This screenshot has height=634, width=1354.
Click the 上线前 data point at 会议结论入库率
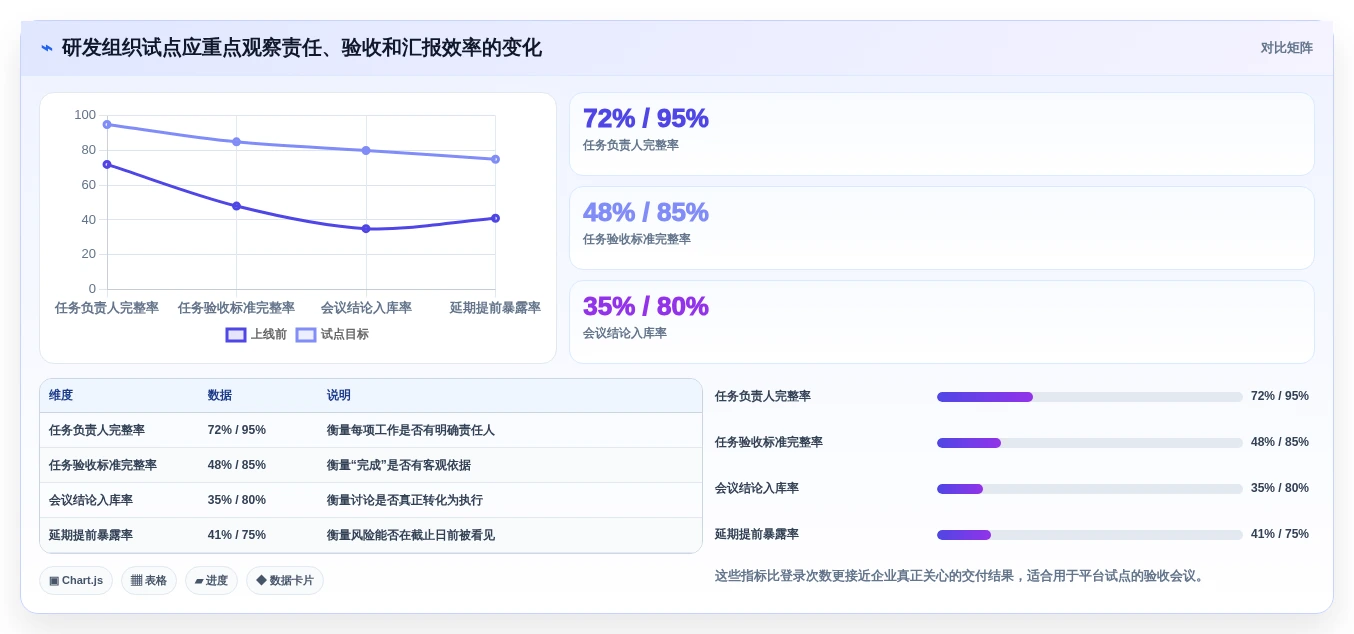point(366,229)
